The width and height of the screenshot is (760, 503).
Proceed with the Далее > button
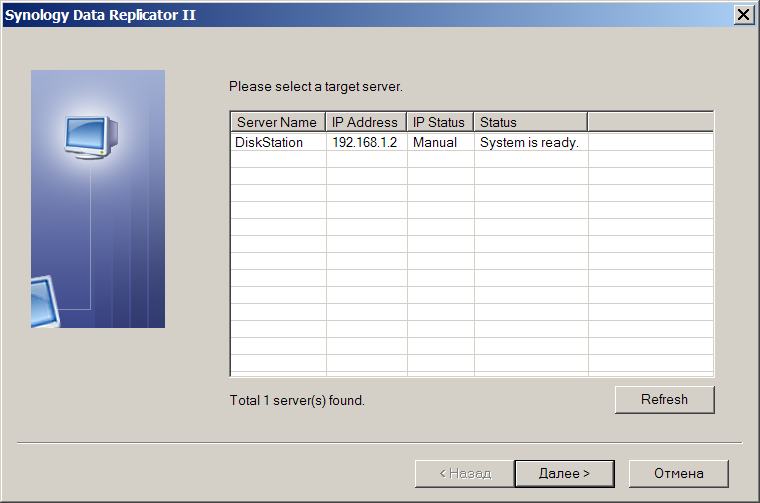click(x=565, y=473)
